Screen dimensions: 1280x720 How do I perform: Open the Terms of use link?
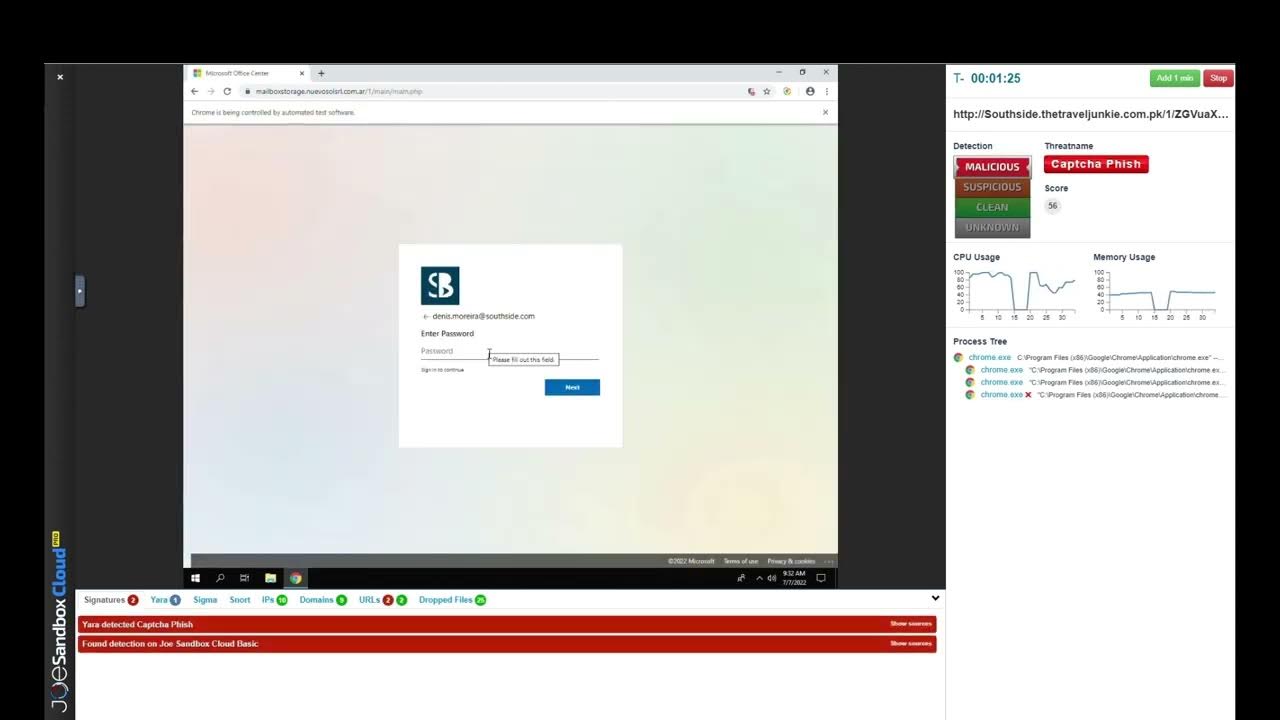click(741, 561)
